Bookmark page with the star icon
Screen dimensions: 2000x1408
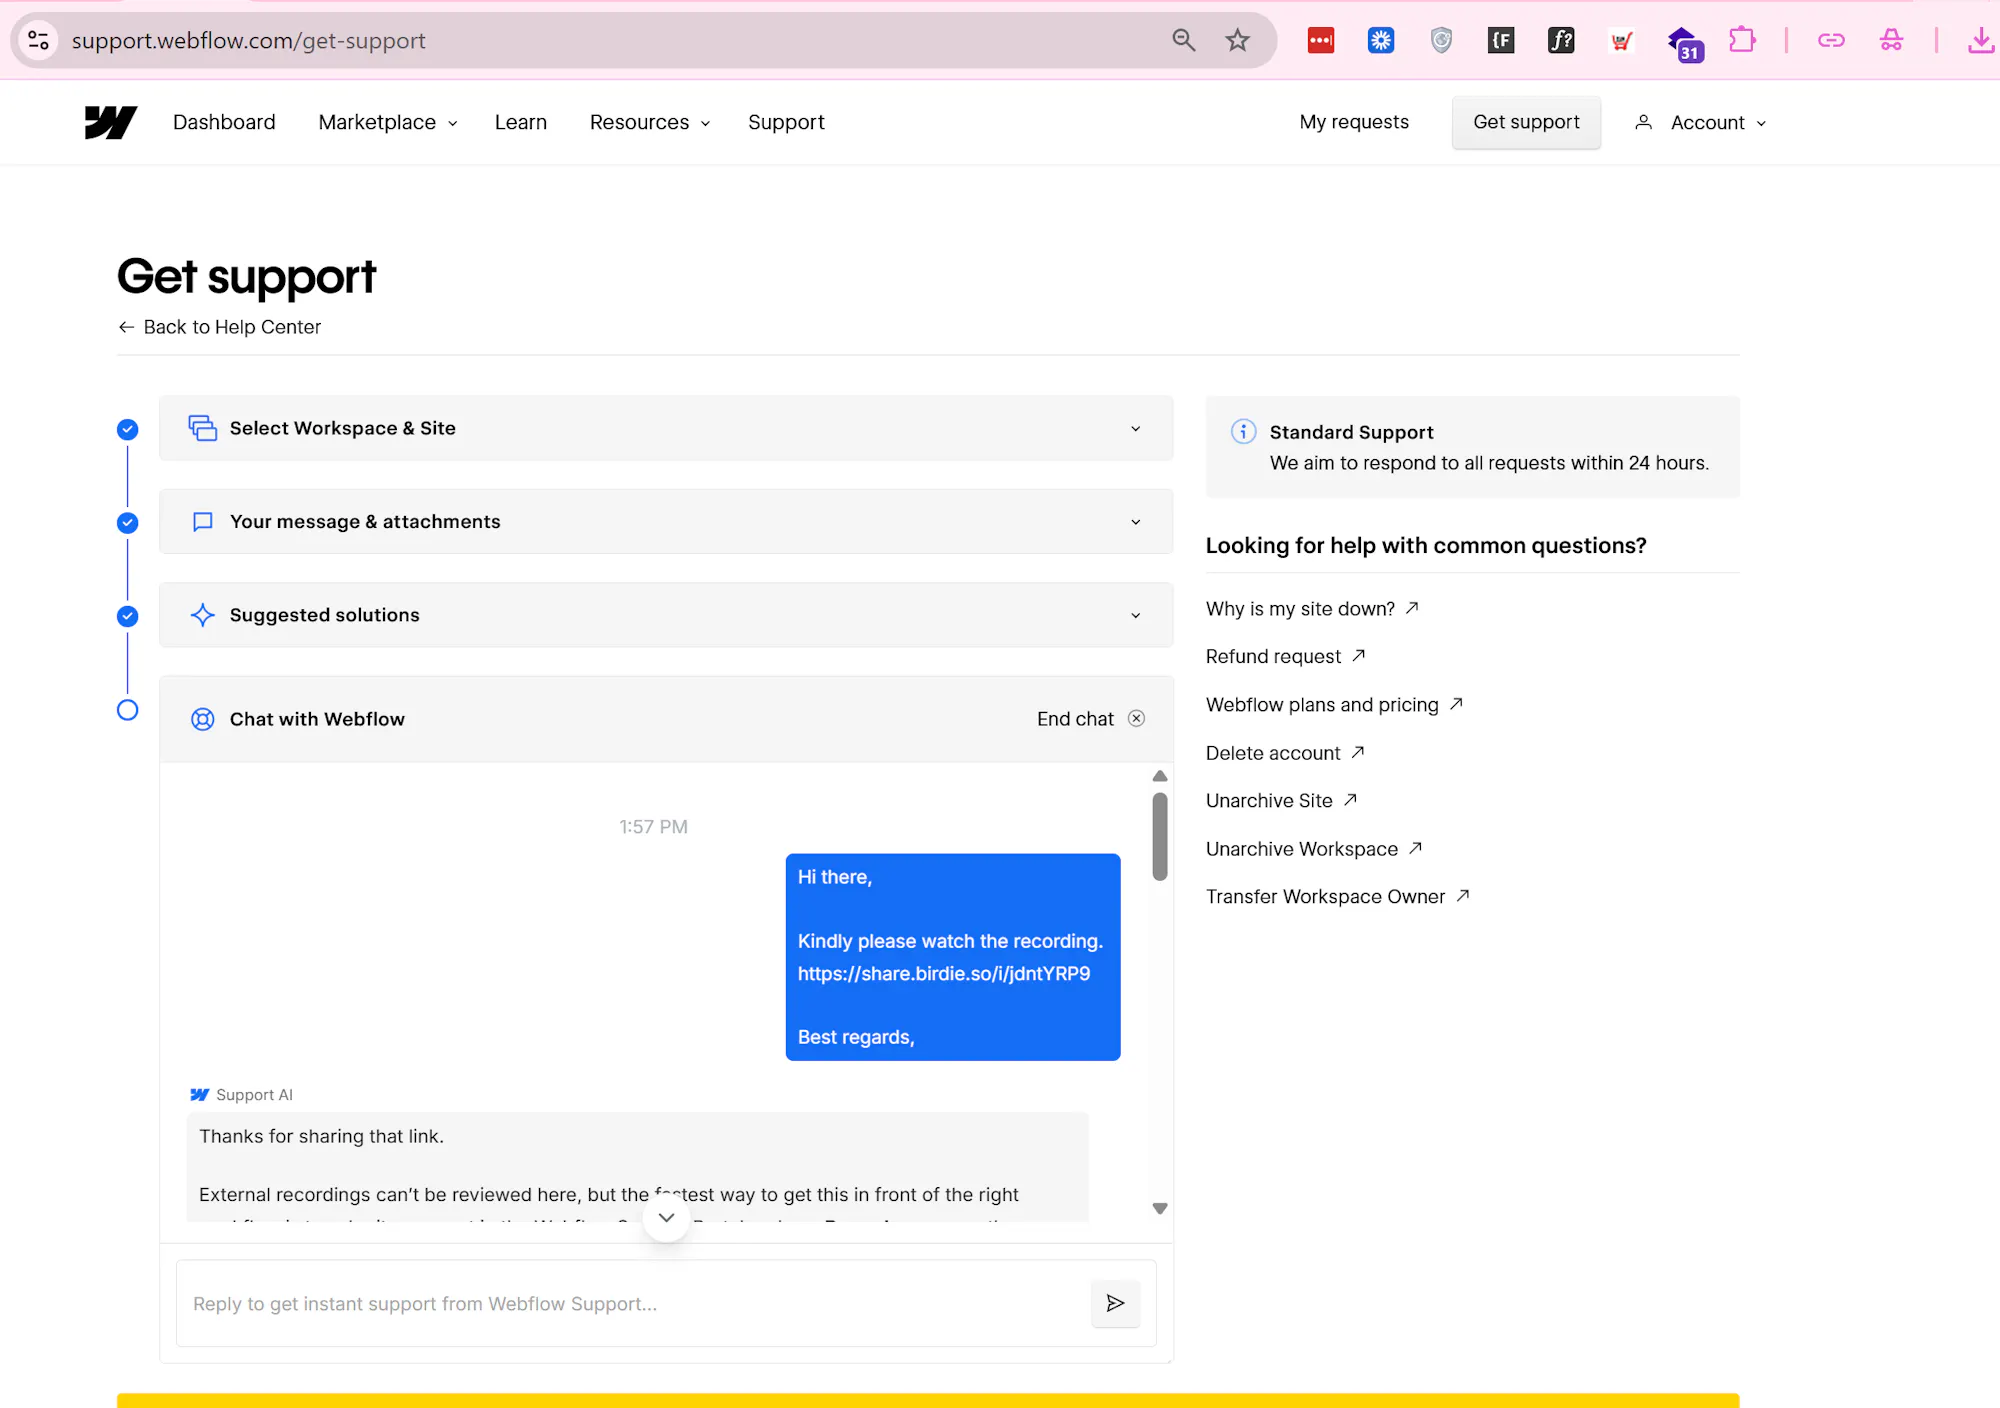[1237, 41]
